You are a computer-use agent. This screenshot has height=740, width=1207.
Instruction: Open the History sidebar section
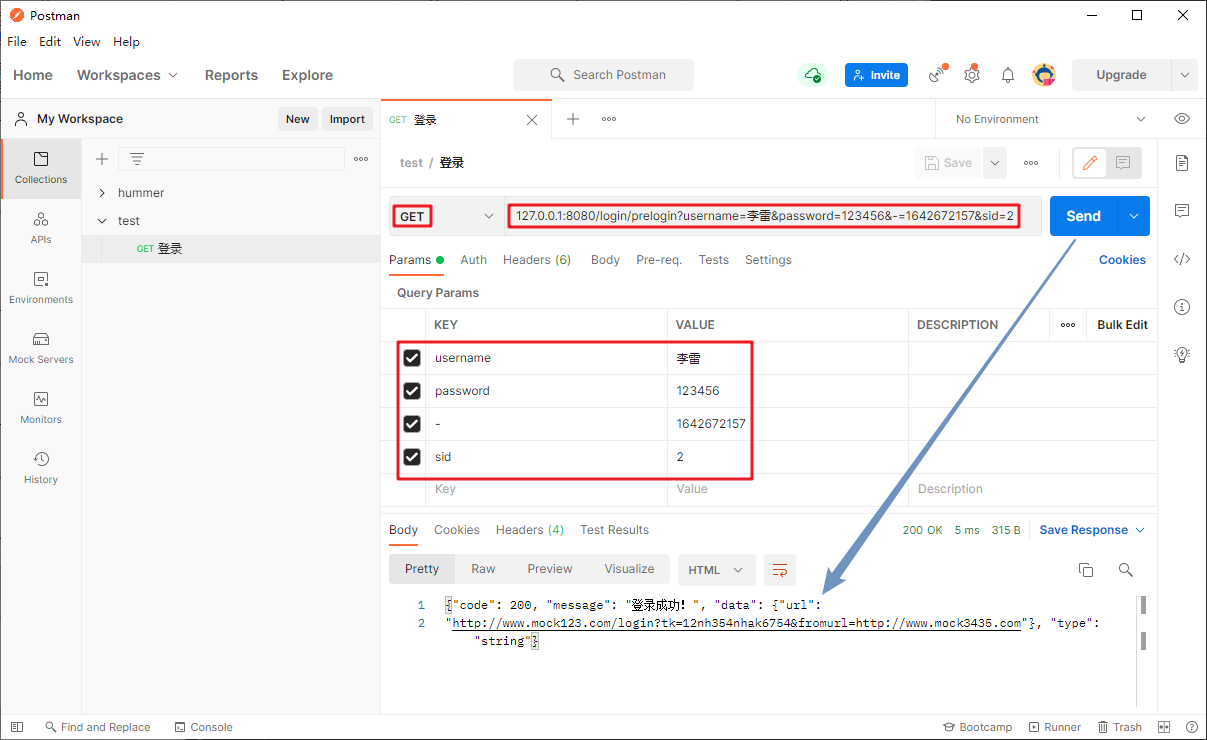[41, 468]
